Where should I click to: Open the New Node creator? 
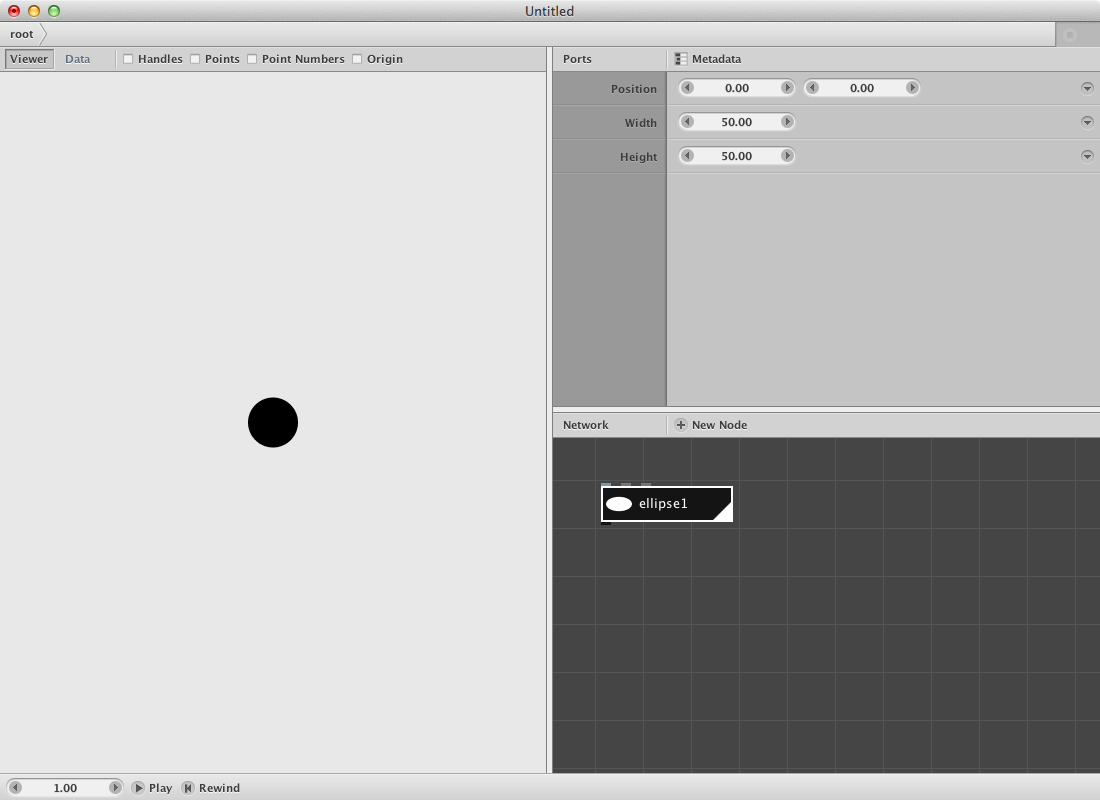[x=710, y=425]
